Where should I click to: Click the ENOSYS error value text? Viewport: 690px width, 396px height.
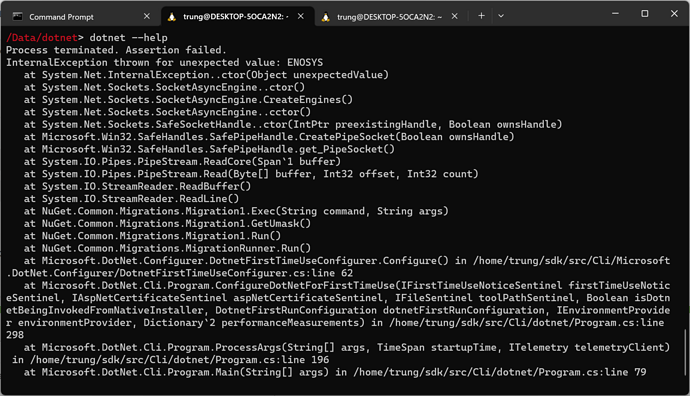pos(305,62)
